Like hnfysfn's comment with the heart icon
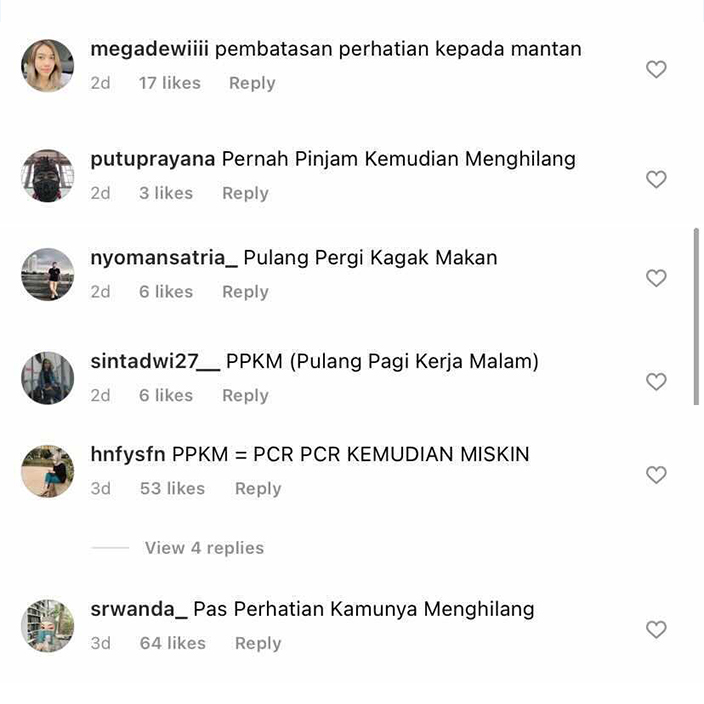Image resolution: width=704 pixels, height=704 pixels. click(x=656, y=475)
